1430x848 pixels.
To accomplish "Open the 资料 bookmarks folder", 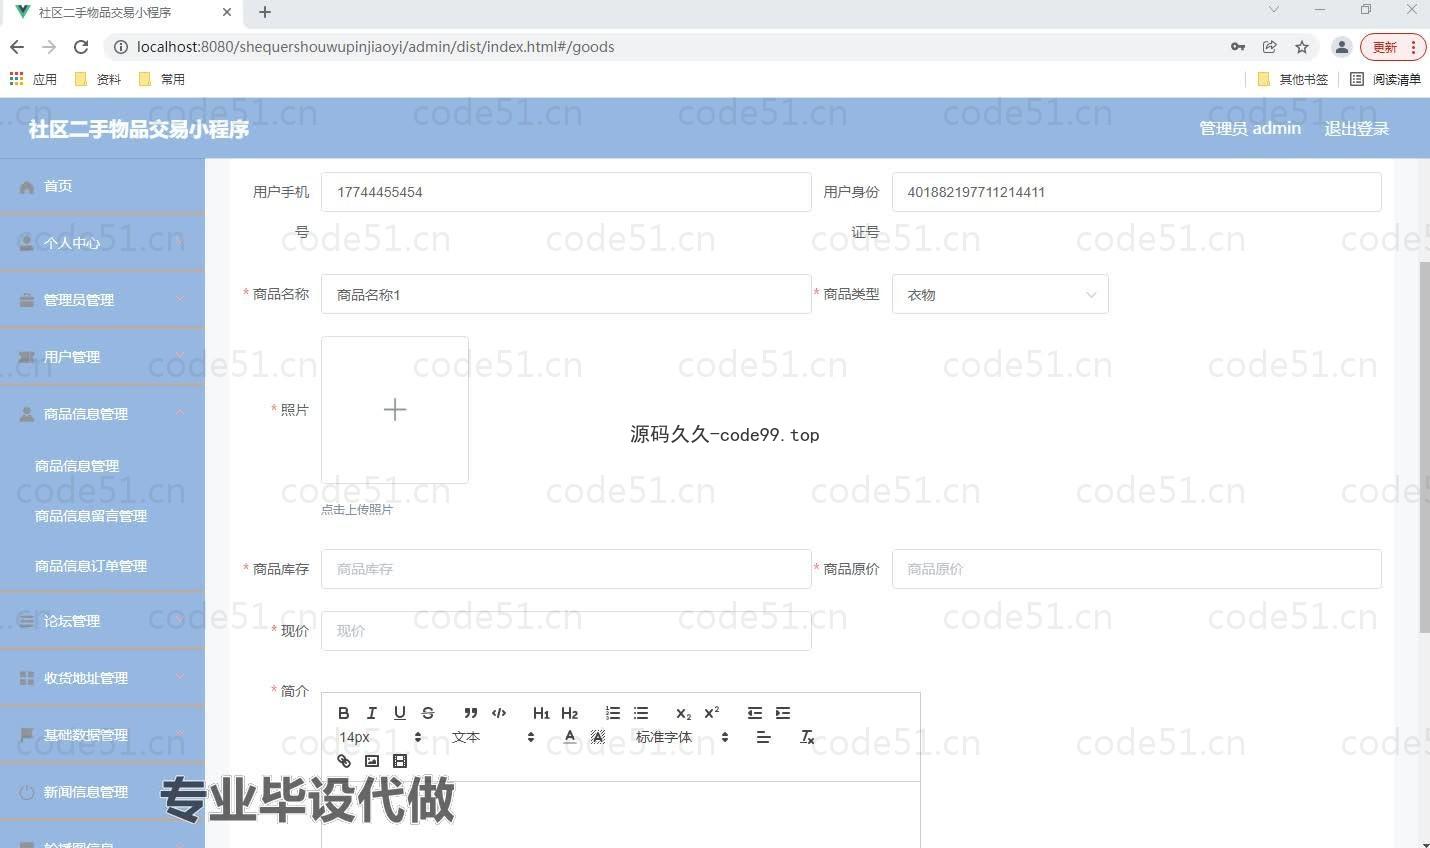I will coord(98,79).
